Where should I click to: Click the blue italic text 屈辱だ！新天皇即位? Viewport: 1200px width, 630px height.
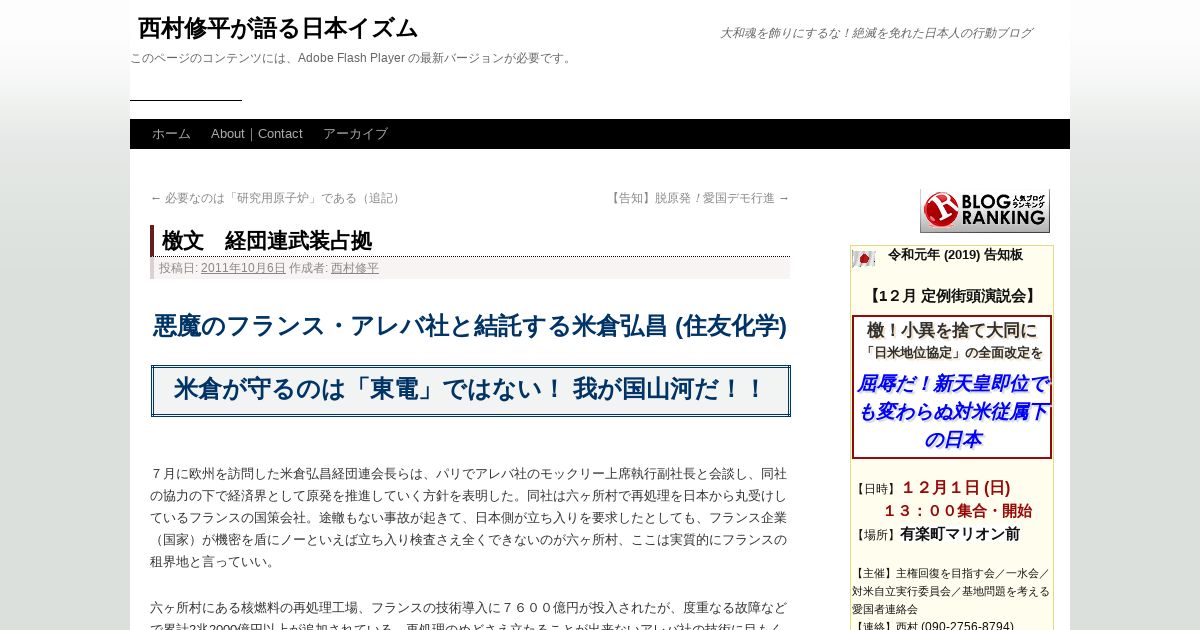click(x=952, y=411)
